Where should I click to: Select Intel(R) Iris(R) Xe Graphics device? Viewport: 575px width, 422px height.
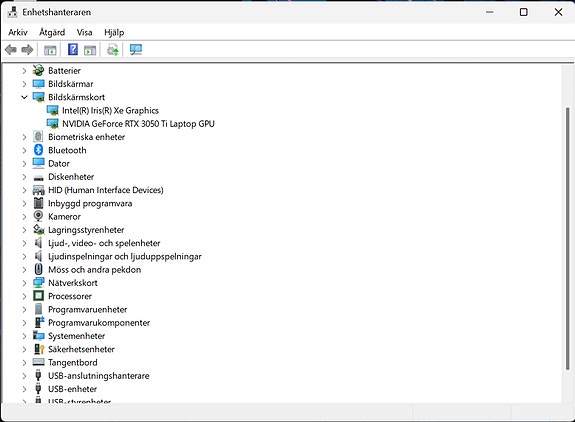[x=110, y=110]
